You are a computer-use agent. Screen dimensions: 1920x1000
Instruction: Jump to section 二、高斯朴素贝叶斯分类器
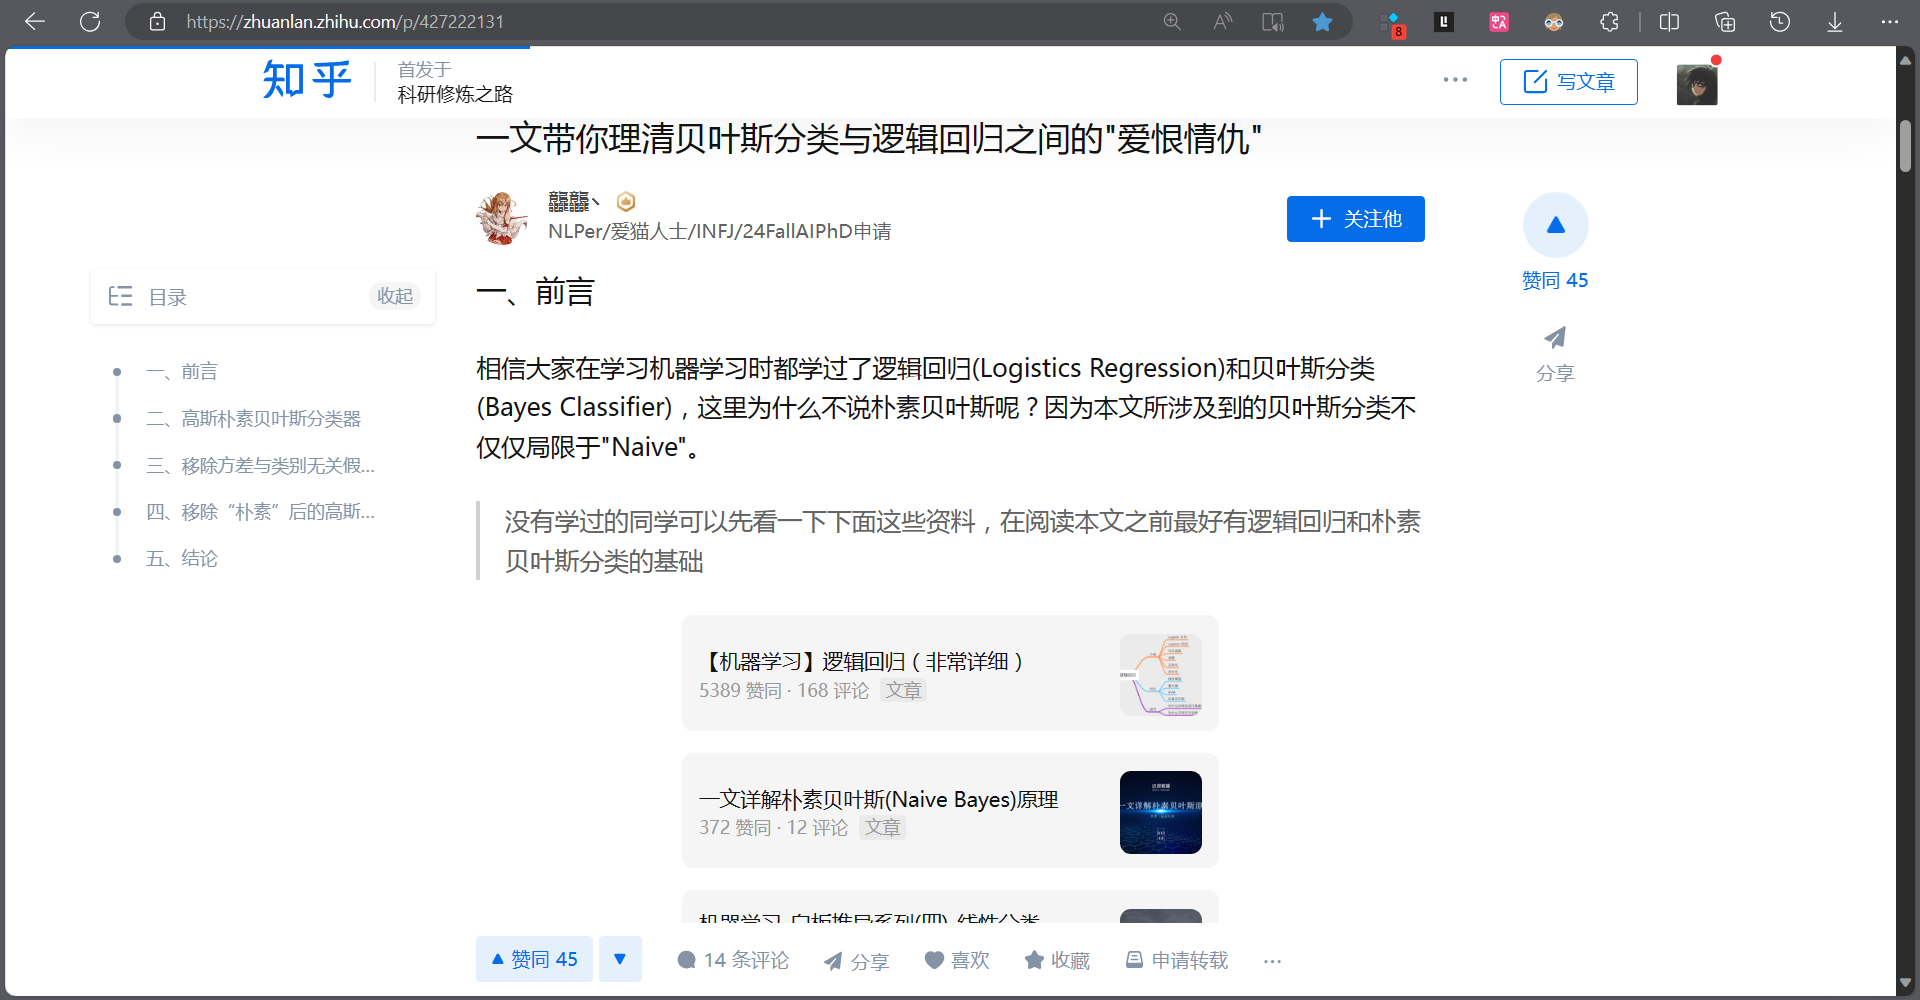click(253, 419)
